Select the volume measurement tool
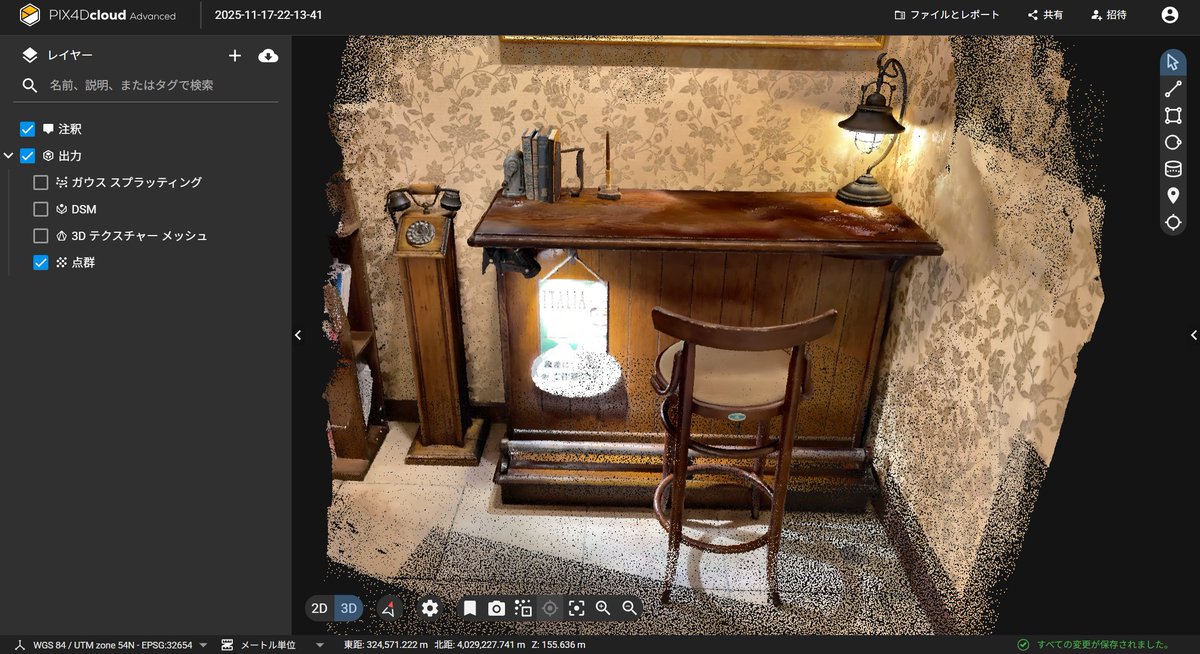This screenshot has width=1200, height=654. [x=1172, y=168]
